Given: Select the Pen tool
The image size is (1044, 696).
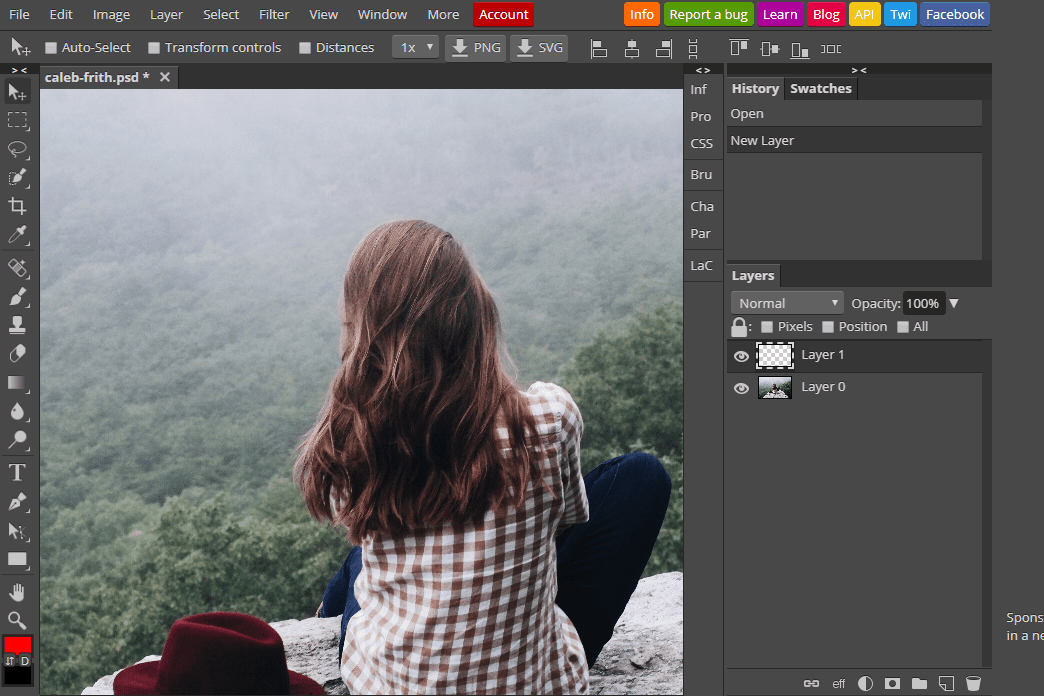Looking at the screenshot, I should [x=18, y=501].
